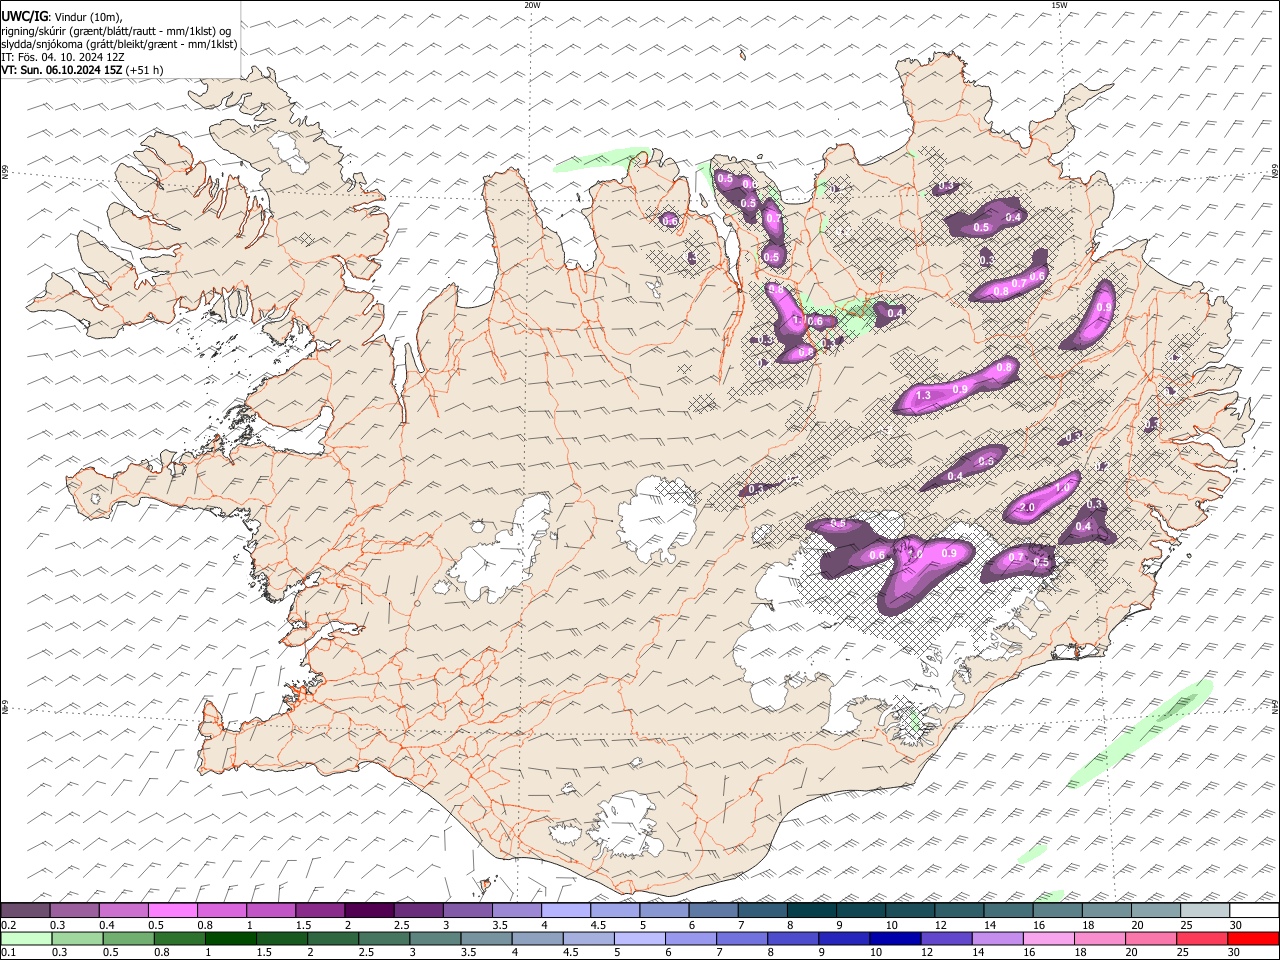Pick the 1.5 magenta-purple swatch, upper legend

[x=320, y=910]
